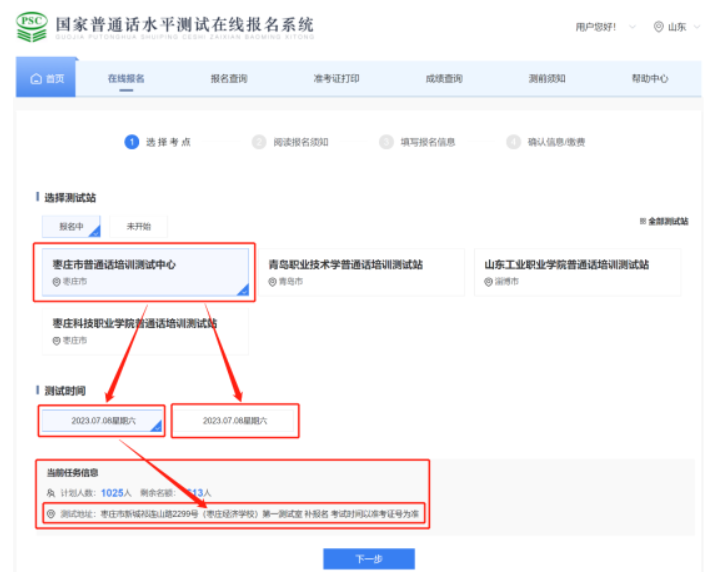Click the location pin icon beside 山东
Screen dimensions: 722x572
[658, 27]
